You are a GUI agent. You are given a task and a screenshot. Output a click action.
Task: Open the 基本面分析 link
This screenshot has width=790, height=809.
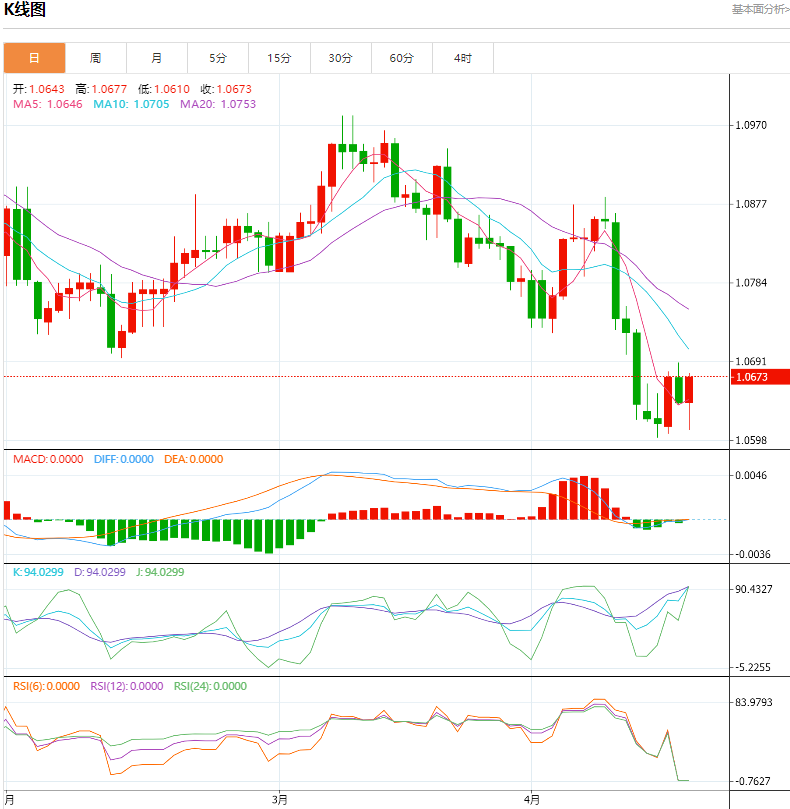click(x=760, y=10)
